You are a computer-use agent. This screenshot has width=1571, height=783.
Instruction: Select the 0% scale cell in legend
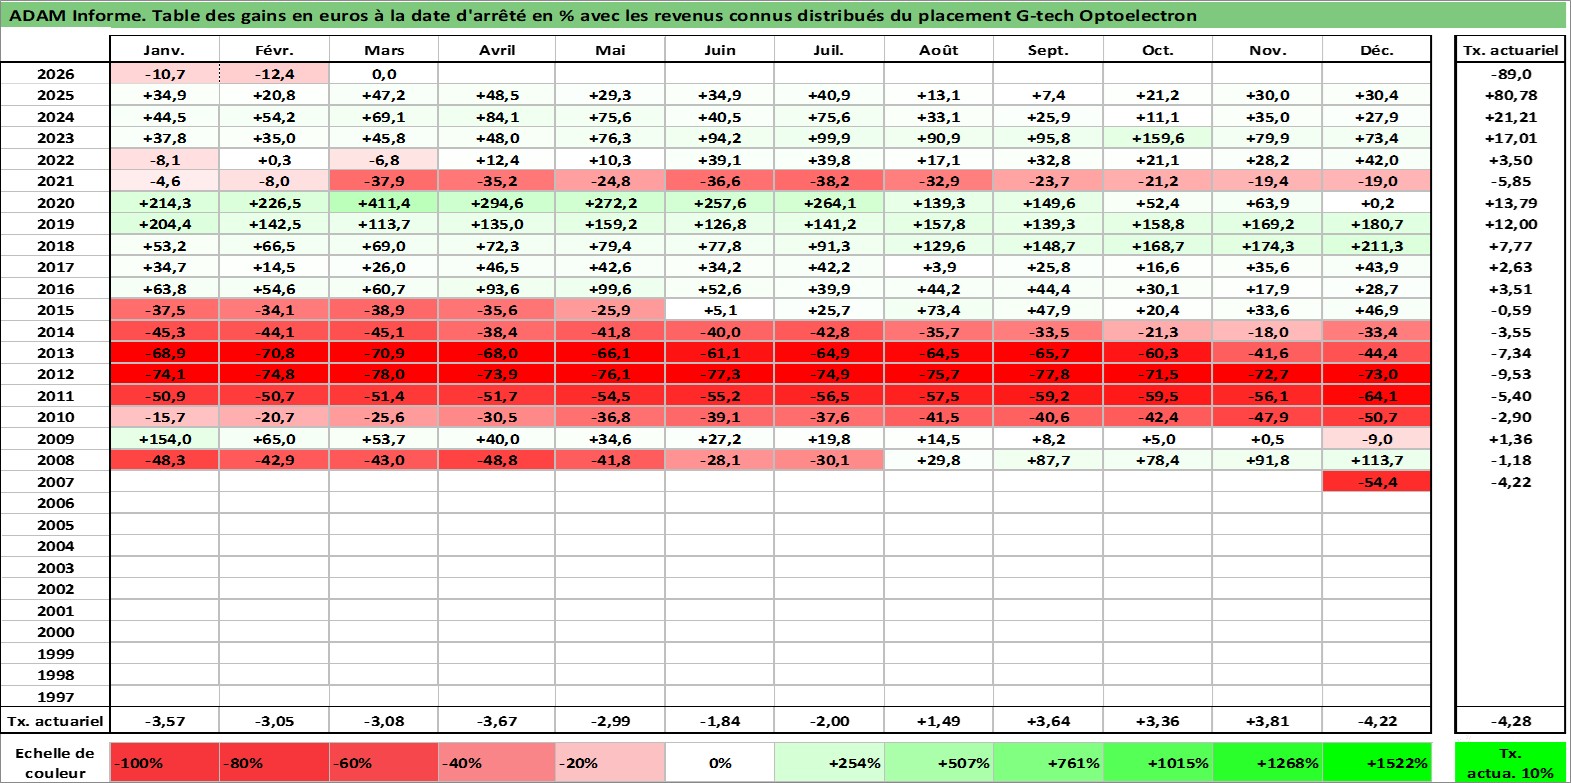(720, 763)
